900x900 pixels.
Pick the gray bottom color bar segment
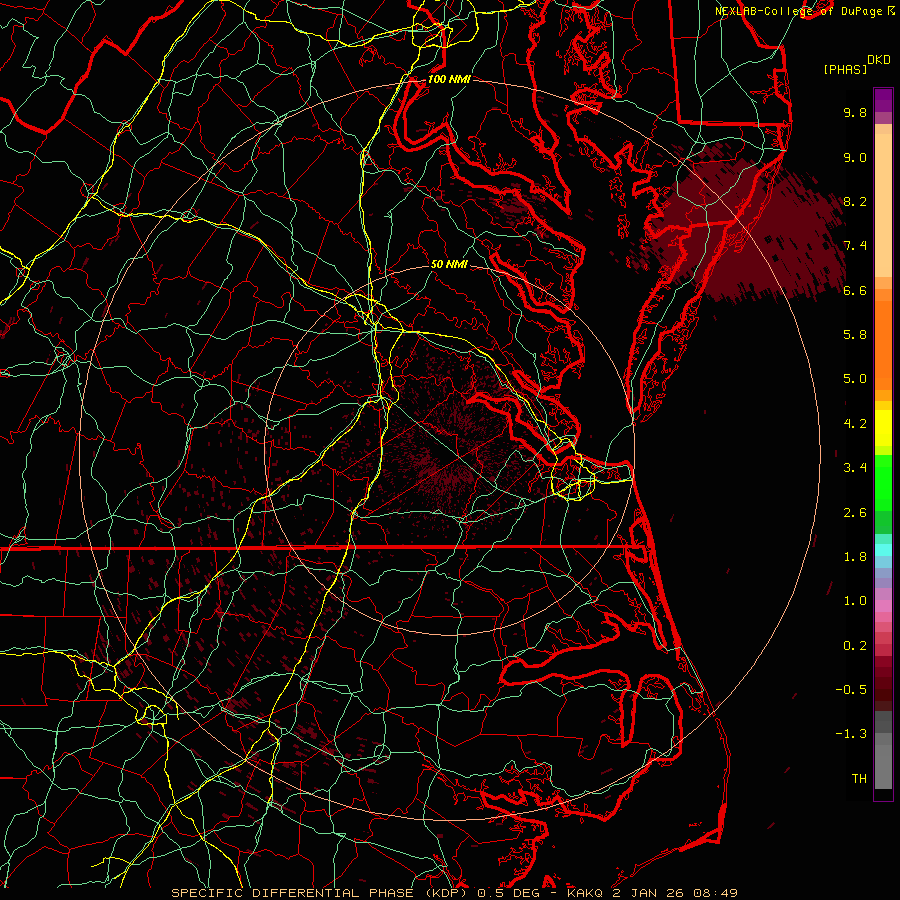(883, 766)
